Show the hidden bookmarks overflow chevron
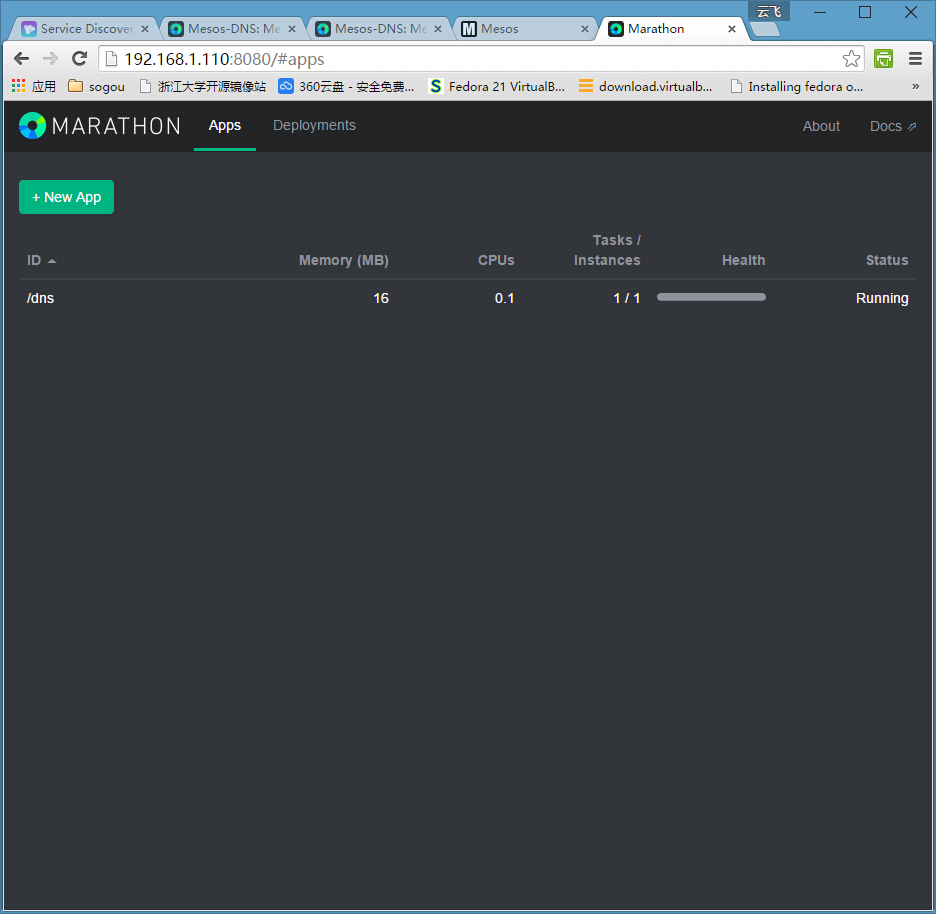Viewport: 936px width, 914px height. (915, 87)
